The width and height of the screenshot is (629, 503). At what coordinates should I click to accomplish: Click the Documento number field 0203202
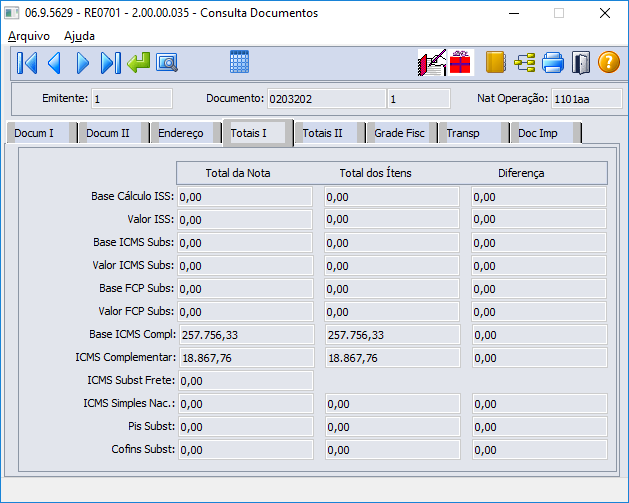[326, 99]
